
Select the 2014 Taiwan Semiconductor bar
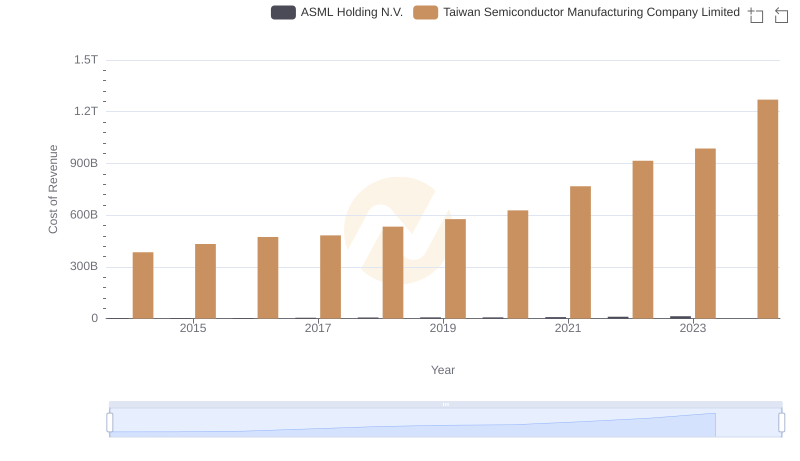point(143,286)
